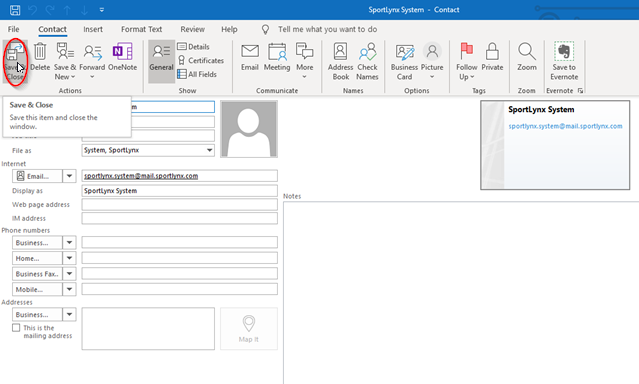Send contact to OneNote
639x384 pixels.
122,57
